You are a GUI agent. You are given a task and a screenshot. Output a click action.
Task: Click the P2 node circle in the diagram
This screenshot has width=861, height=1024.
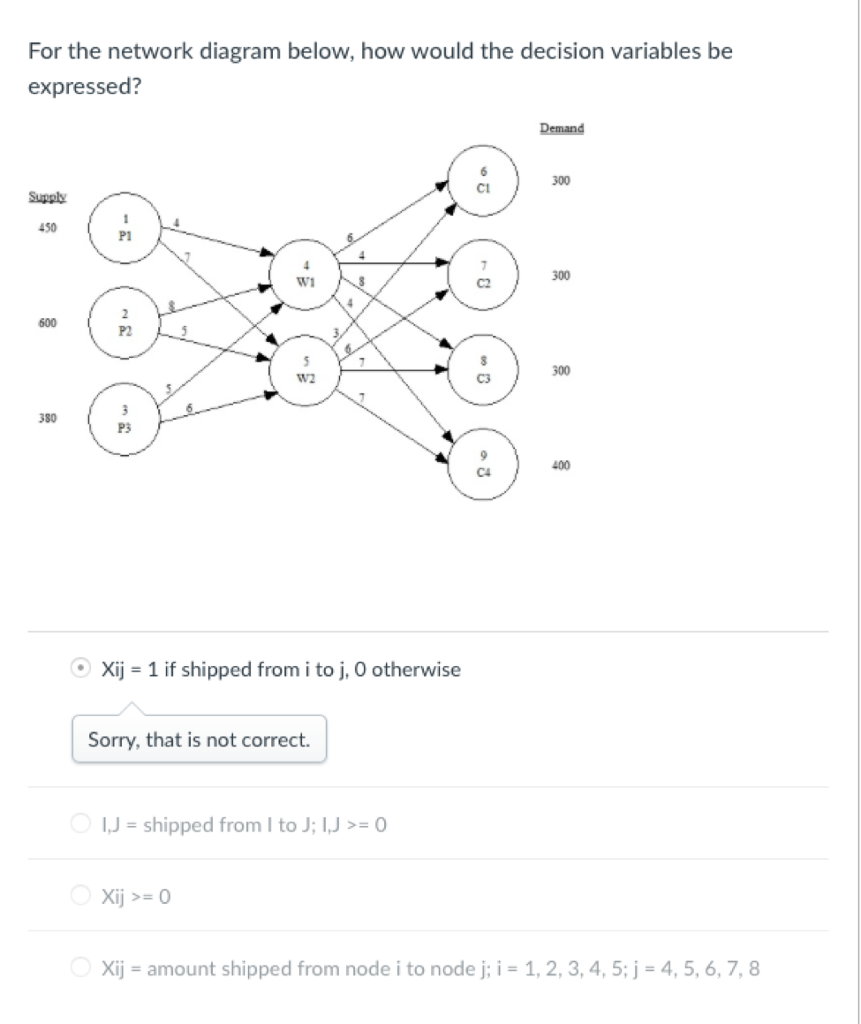coord(125,323)
